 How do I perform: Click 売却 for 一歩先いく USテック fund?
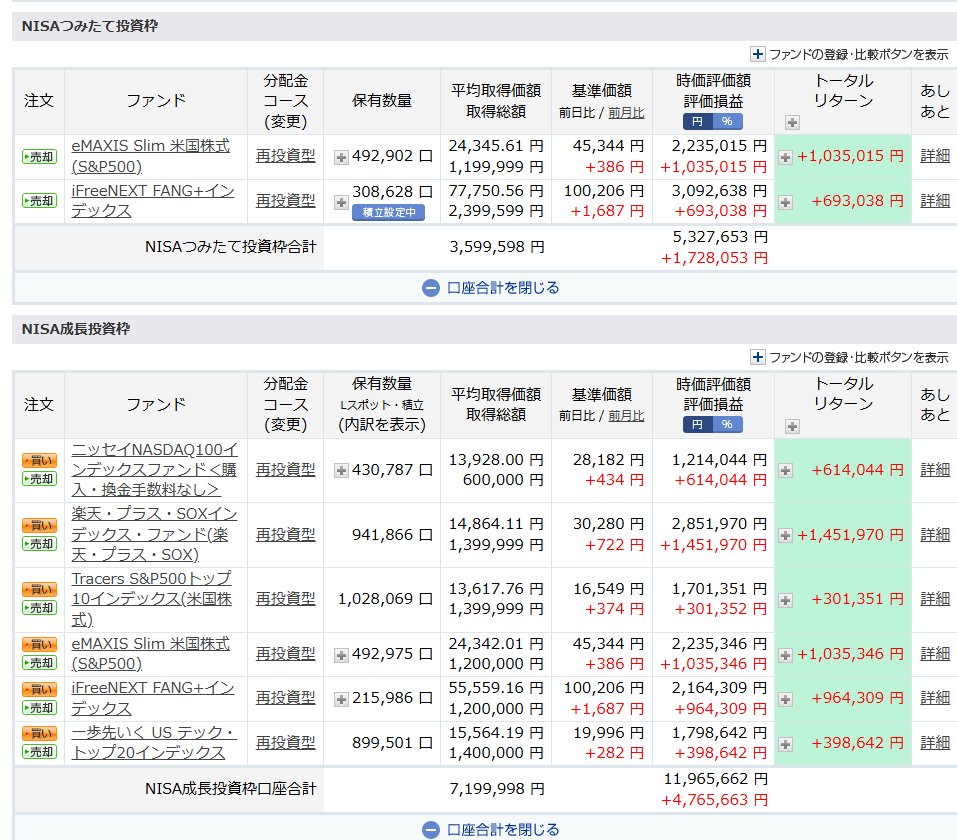[x=40, y=752]
